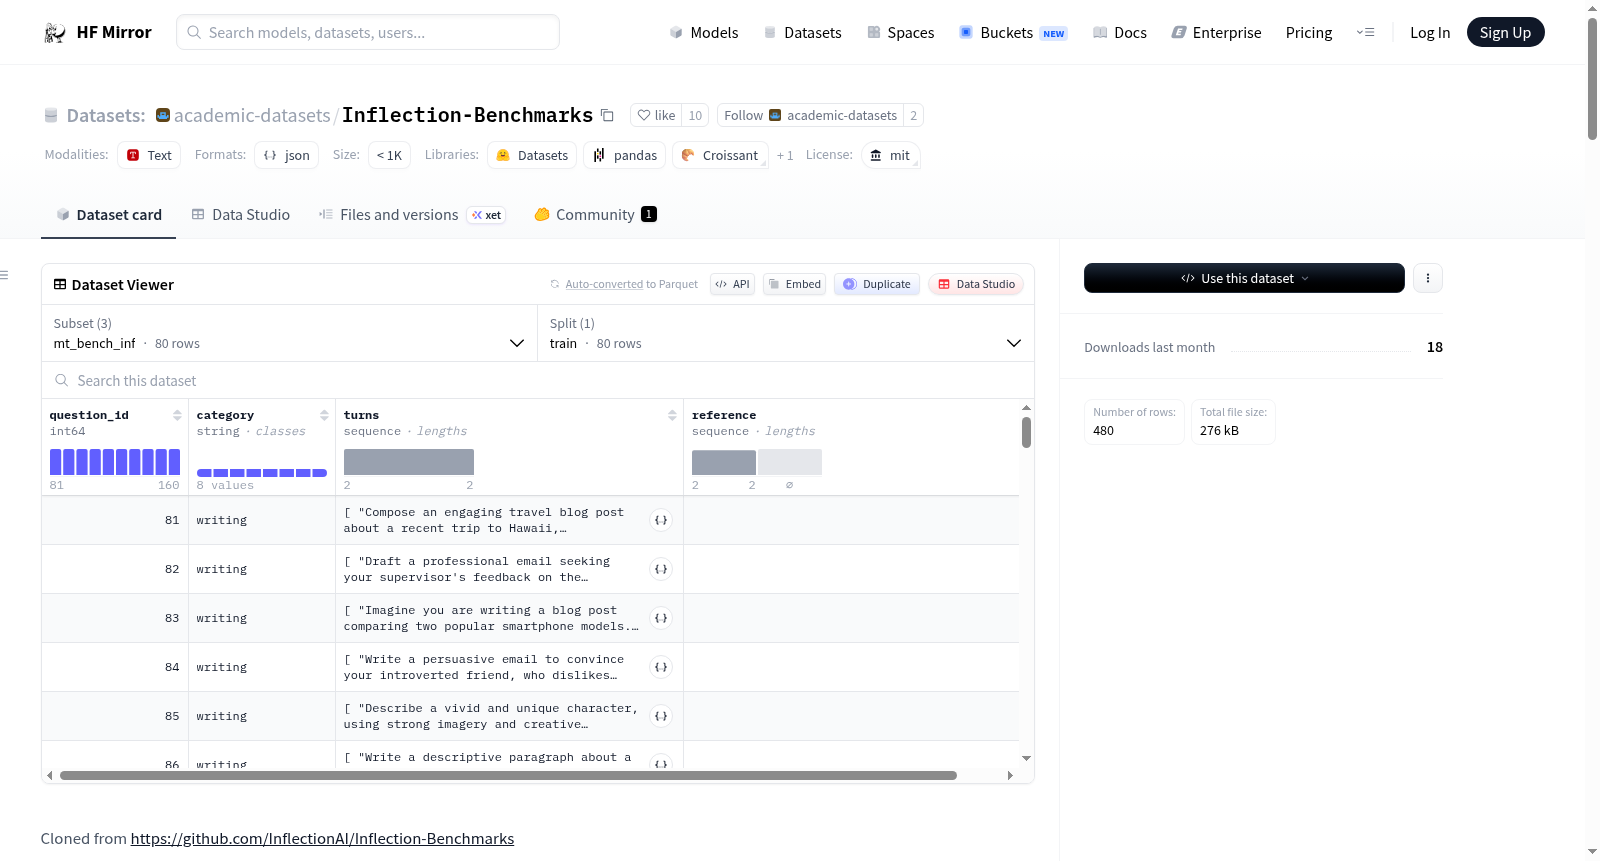The image size is (1600, 861).
Task: Open the left sidebar toggle
Action: (5, 275)
